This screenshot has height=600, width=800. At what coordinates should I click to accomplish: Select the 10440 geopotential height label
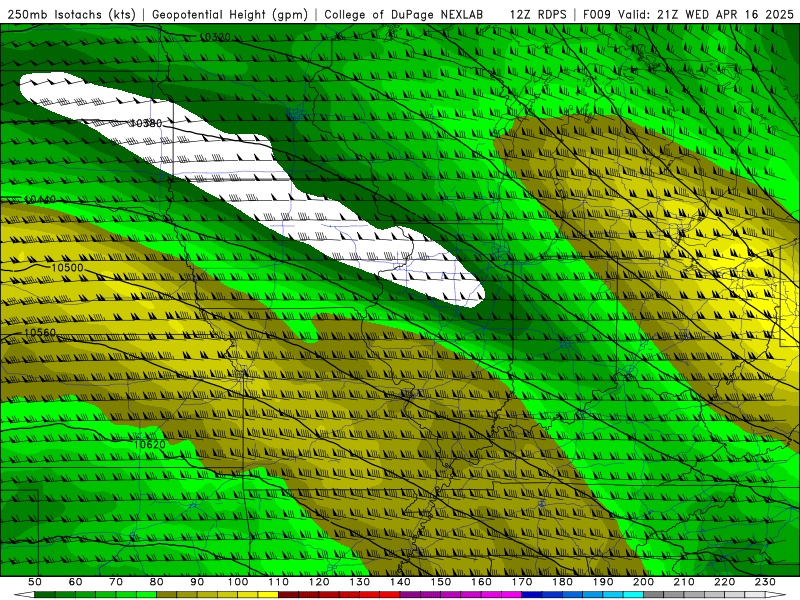pyautogui.click(x=40, y=199)
